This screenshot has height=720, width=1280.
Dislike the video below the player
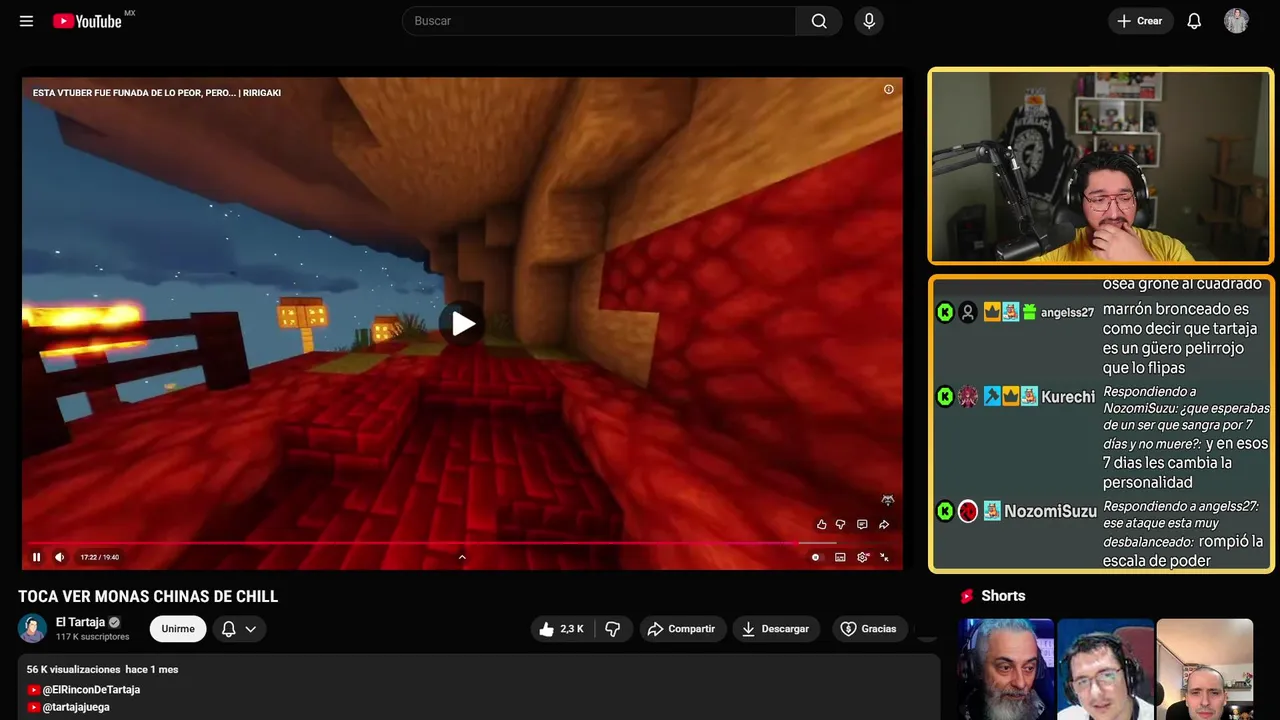tap(613, 629)
